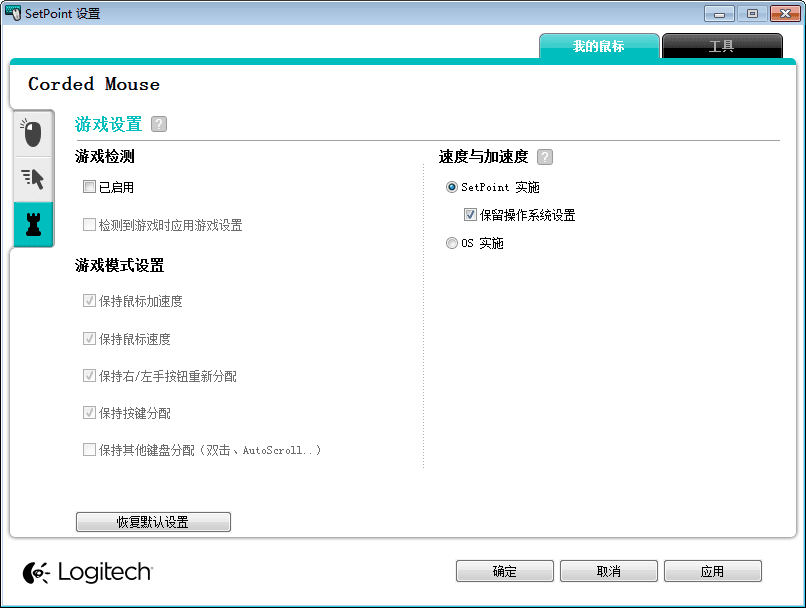
Task: Select the game settings rook icon
Action: pos(33,224)
